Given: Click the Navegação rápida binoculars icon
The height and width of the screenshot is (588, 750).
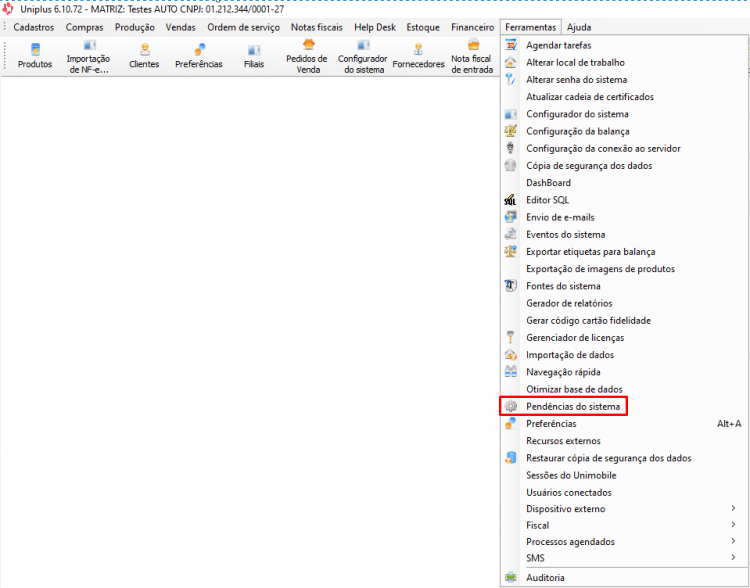Looking at the screenshot, I should click(x=511, y=372).
